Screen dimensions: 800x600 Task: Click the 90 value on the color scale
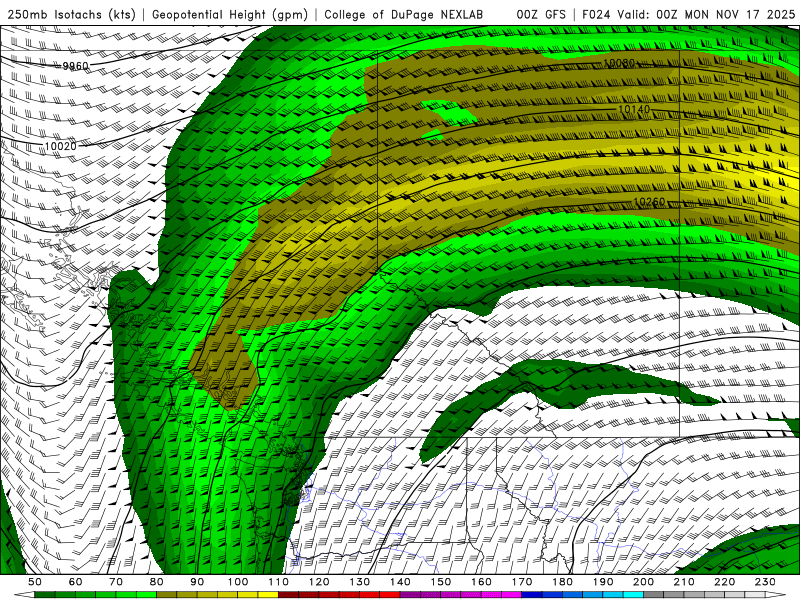point(197,582)
